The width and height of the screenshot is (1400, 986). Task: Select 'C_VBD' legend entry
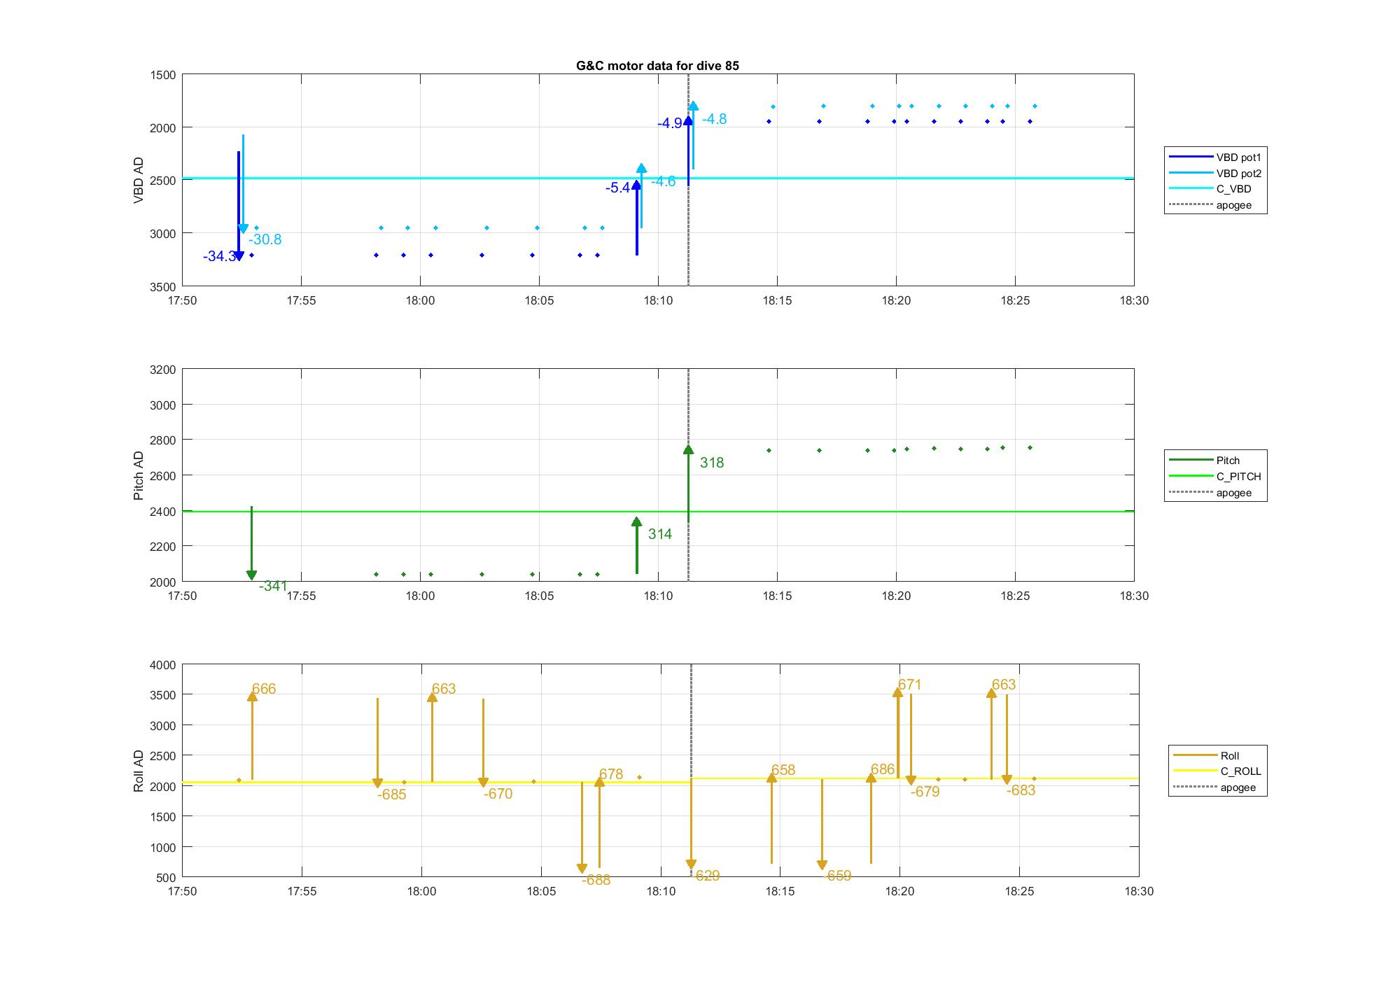(x=1210, y=189)
